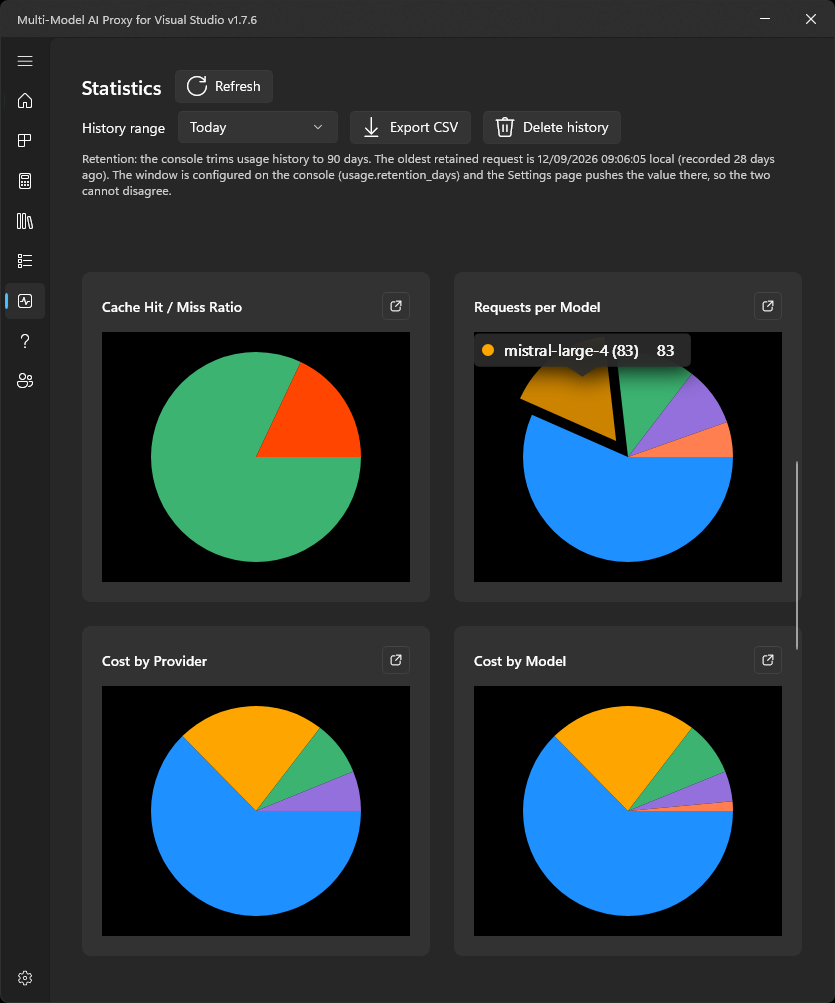The height and width of the screenshot is (1003, 835).
Task: Pop out the Cache Hit / Miss Ratio chart
Action: coord(396,306)
